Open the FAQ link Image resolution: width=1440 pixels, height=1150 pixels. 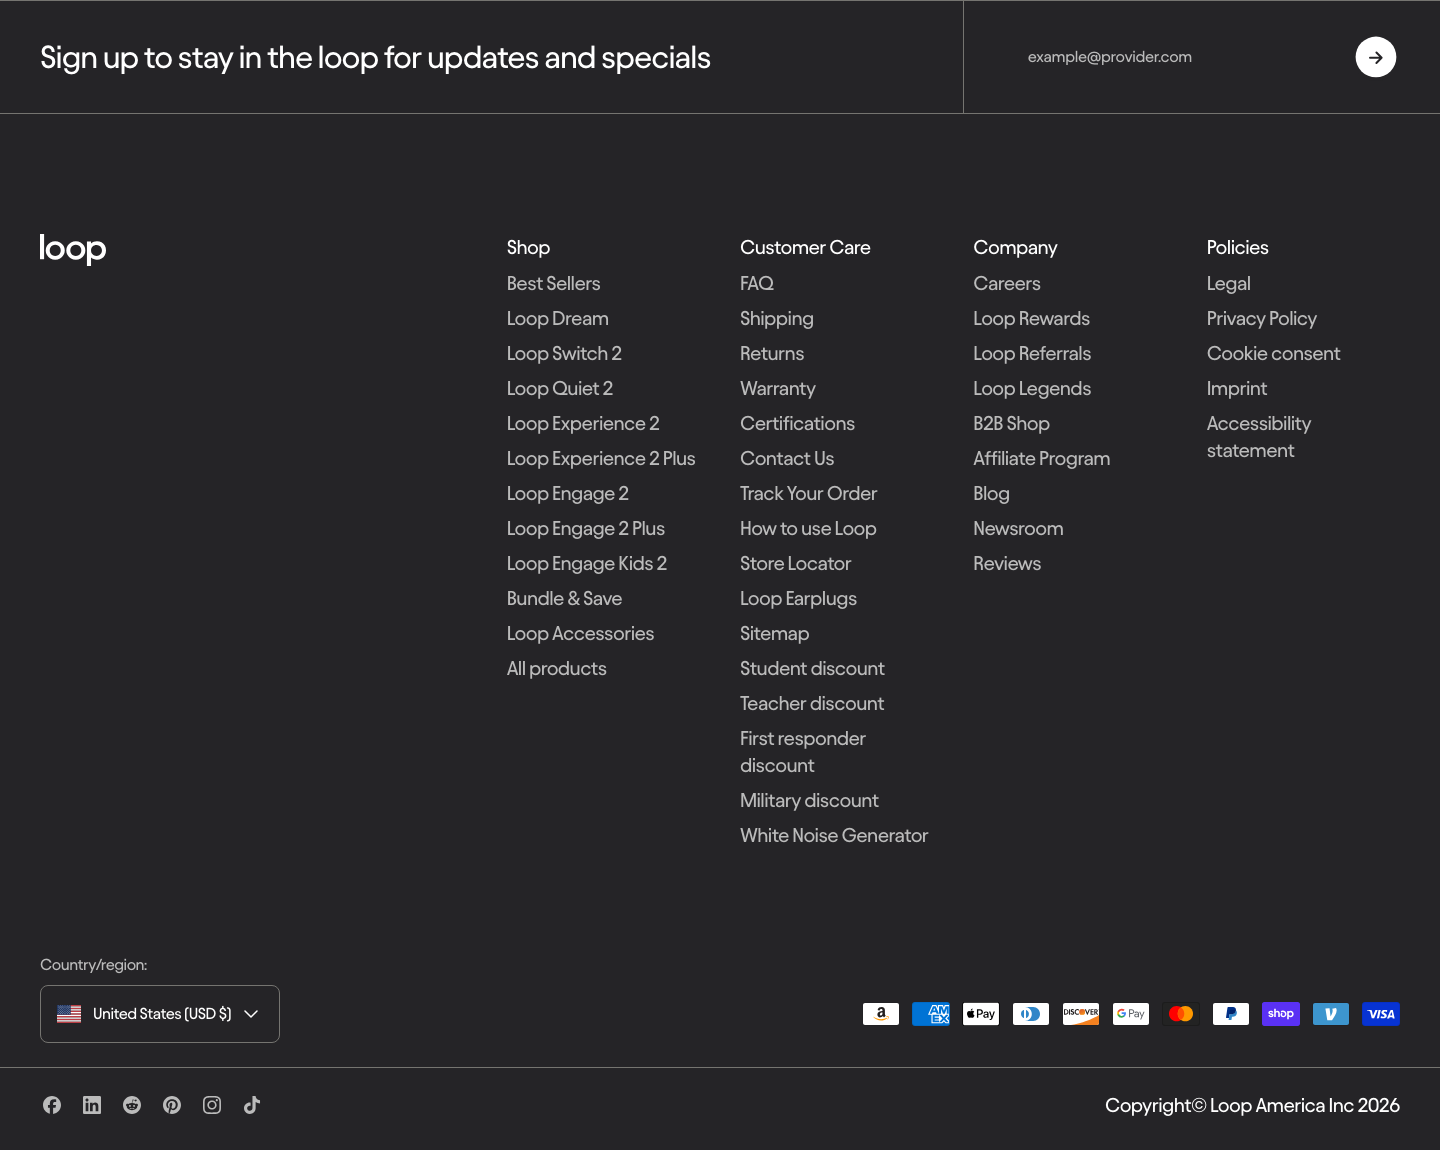[757, 283]
